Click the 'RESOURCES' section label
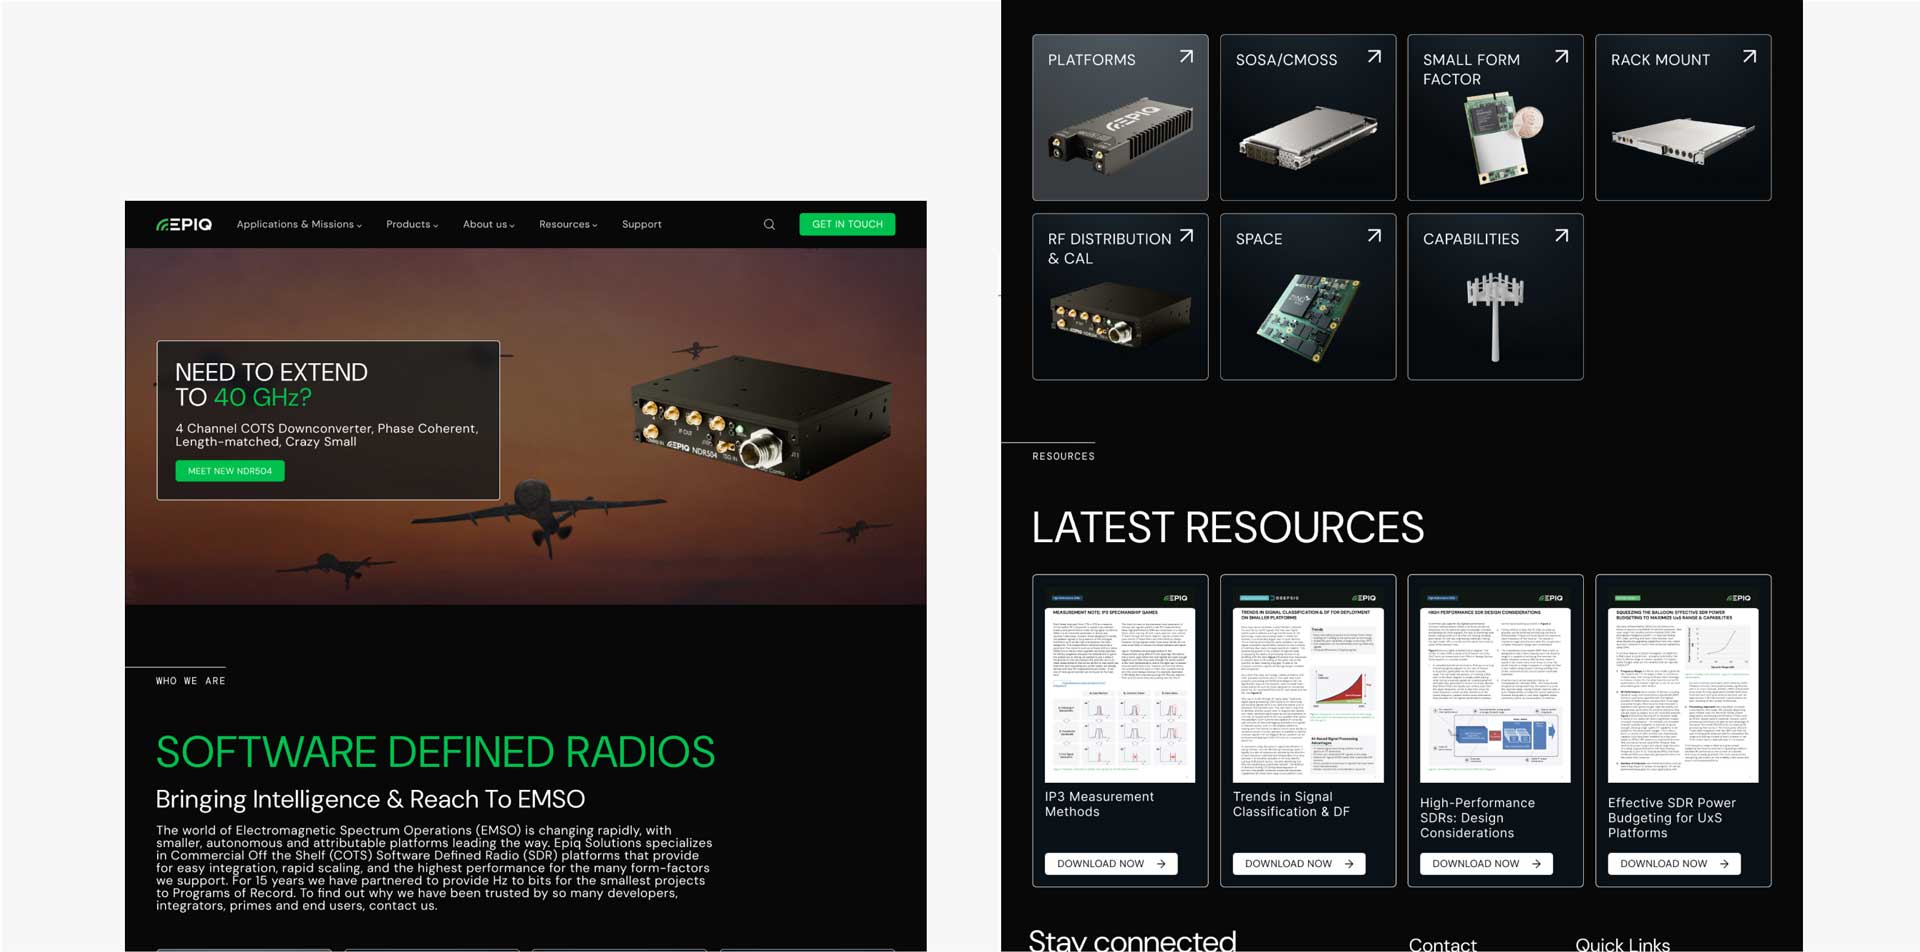 coord(1063,456)
